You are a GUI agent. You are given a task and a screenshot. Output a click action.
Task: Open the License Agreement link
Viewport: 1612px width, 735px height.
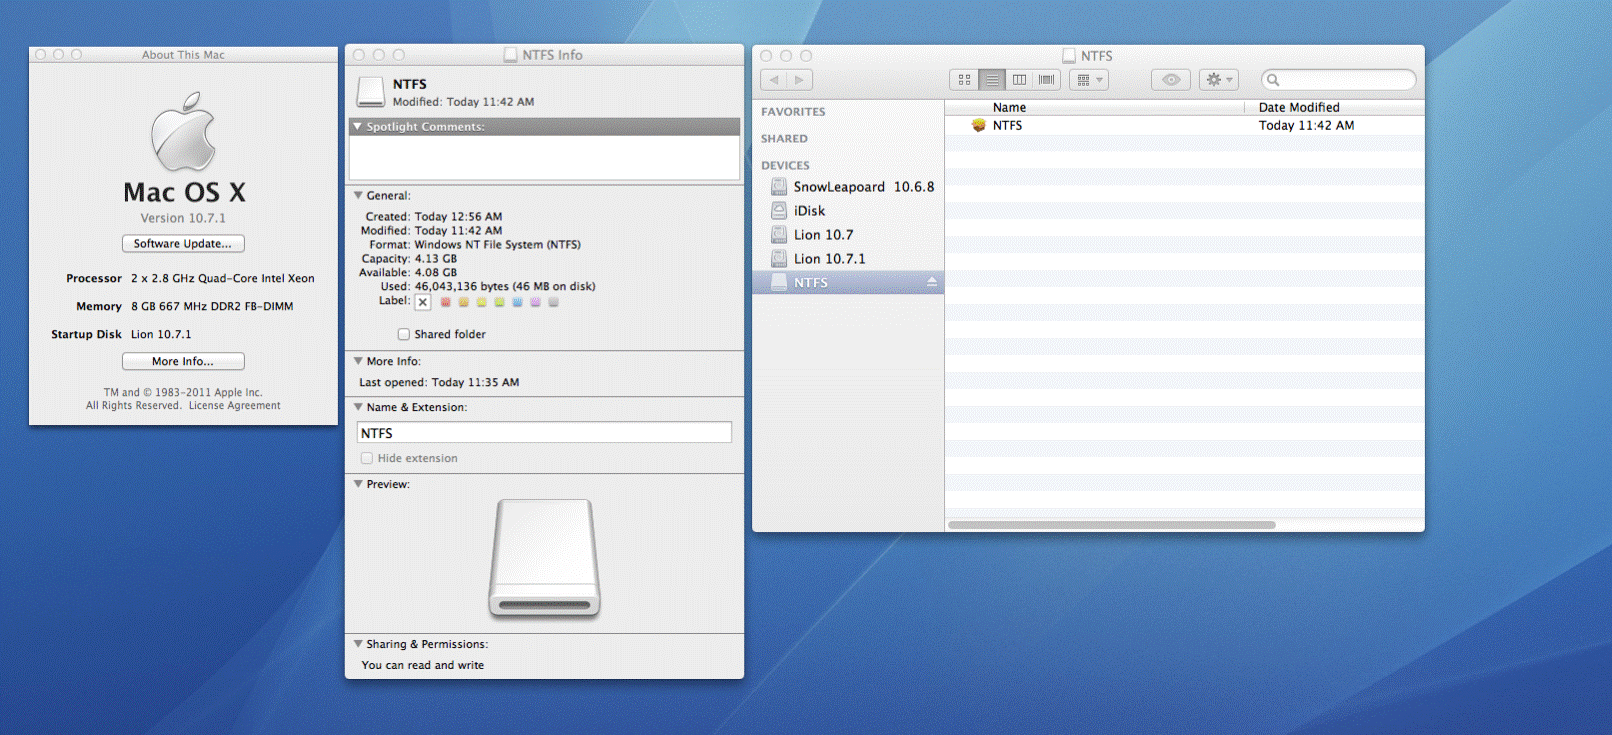click(x=235, y=406)
